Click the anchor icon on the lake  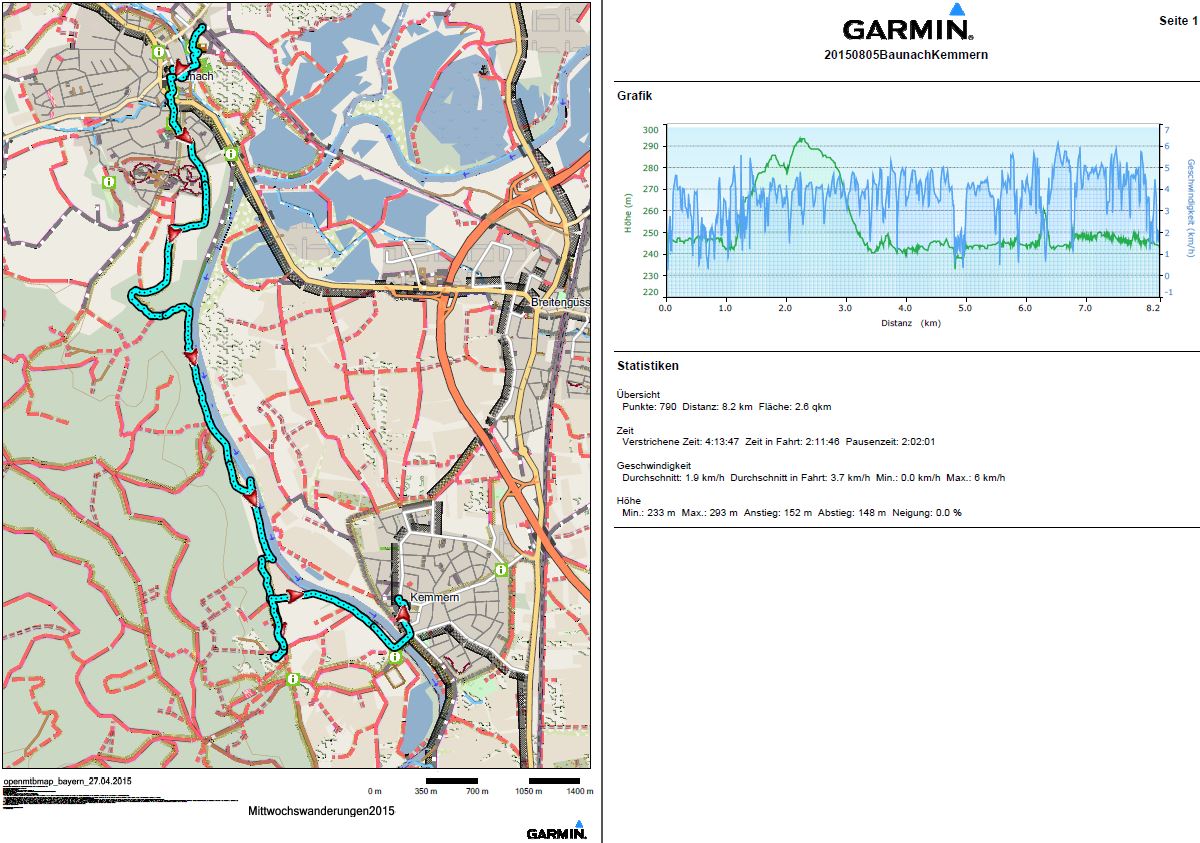(484, 70)
